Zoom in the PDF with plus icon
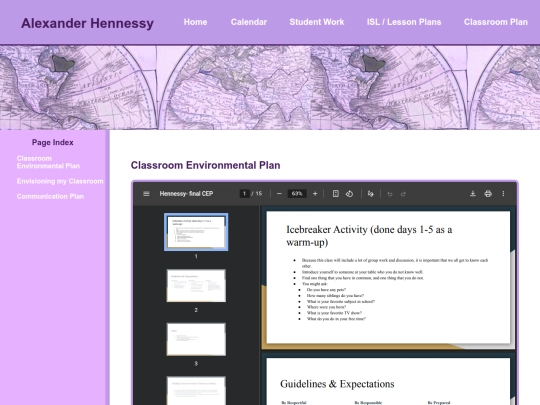Image resolution: width=540 pixels, height=405 pixels. pyautogui.click(x=315, y=194)
